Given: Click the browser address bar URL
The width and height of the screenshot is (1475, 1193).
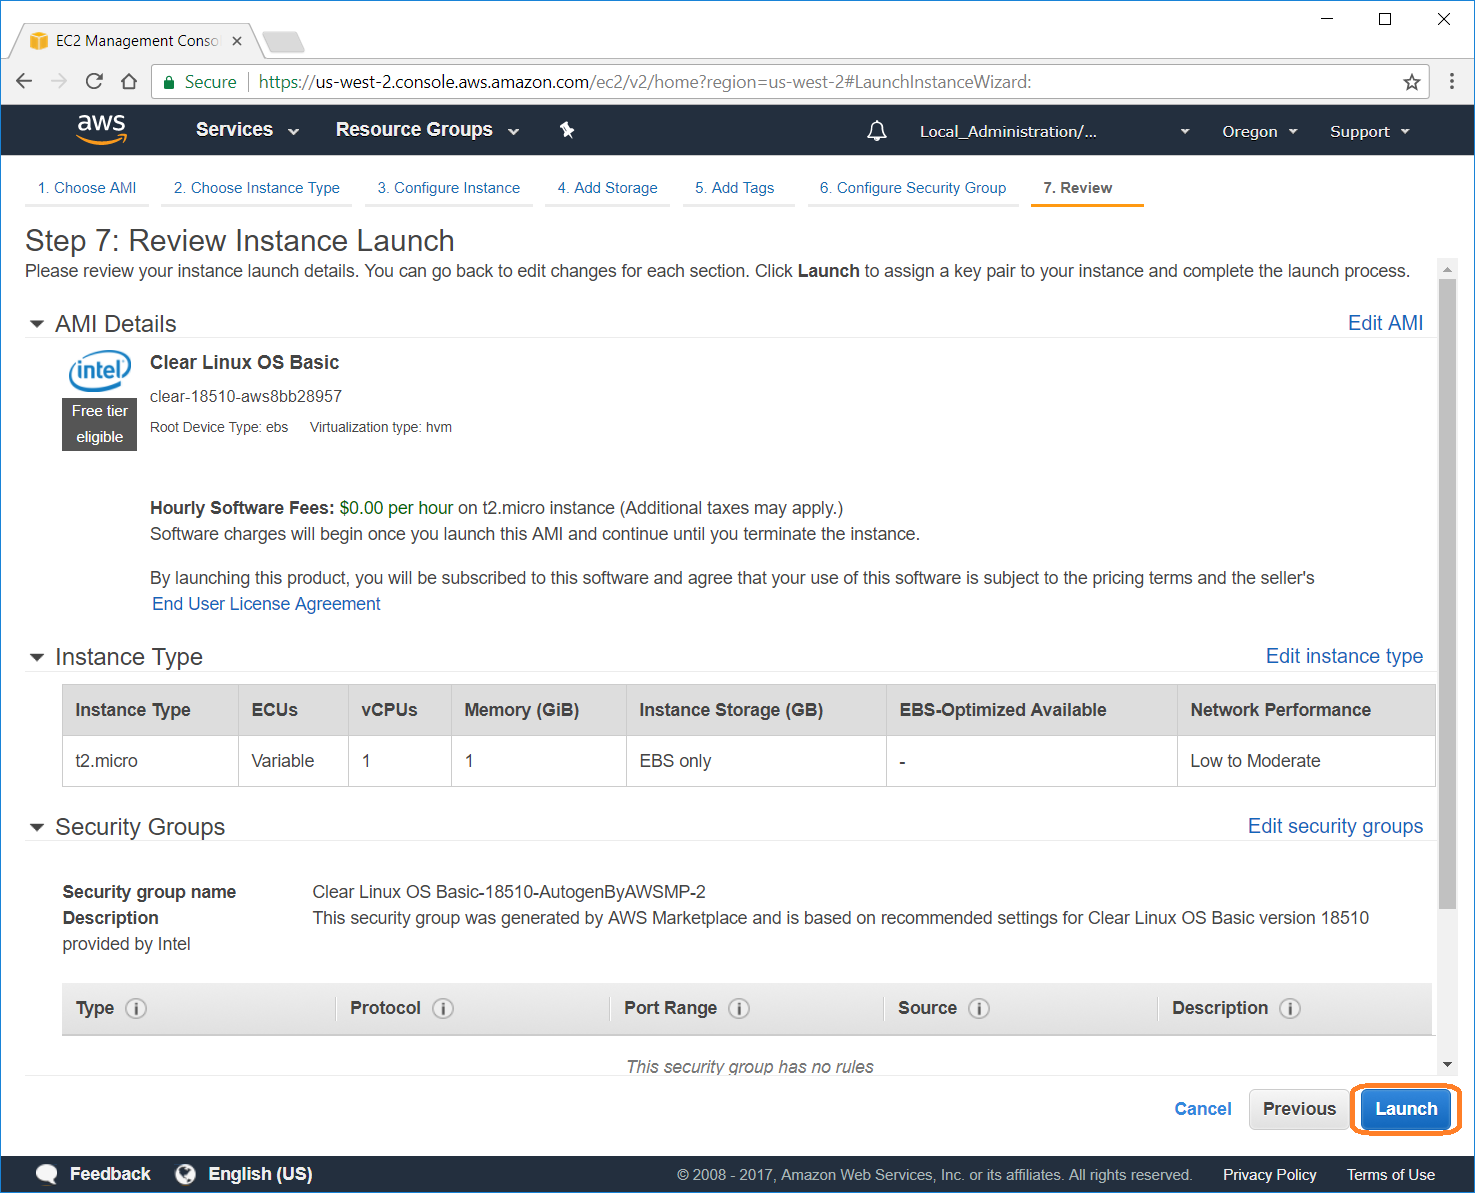Looking at the screenshot, I should pyautogui.click(x=645, y=82).
